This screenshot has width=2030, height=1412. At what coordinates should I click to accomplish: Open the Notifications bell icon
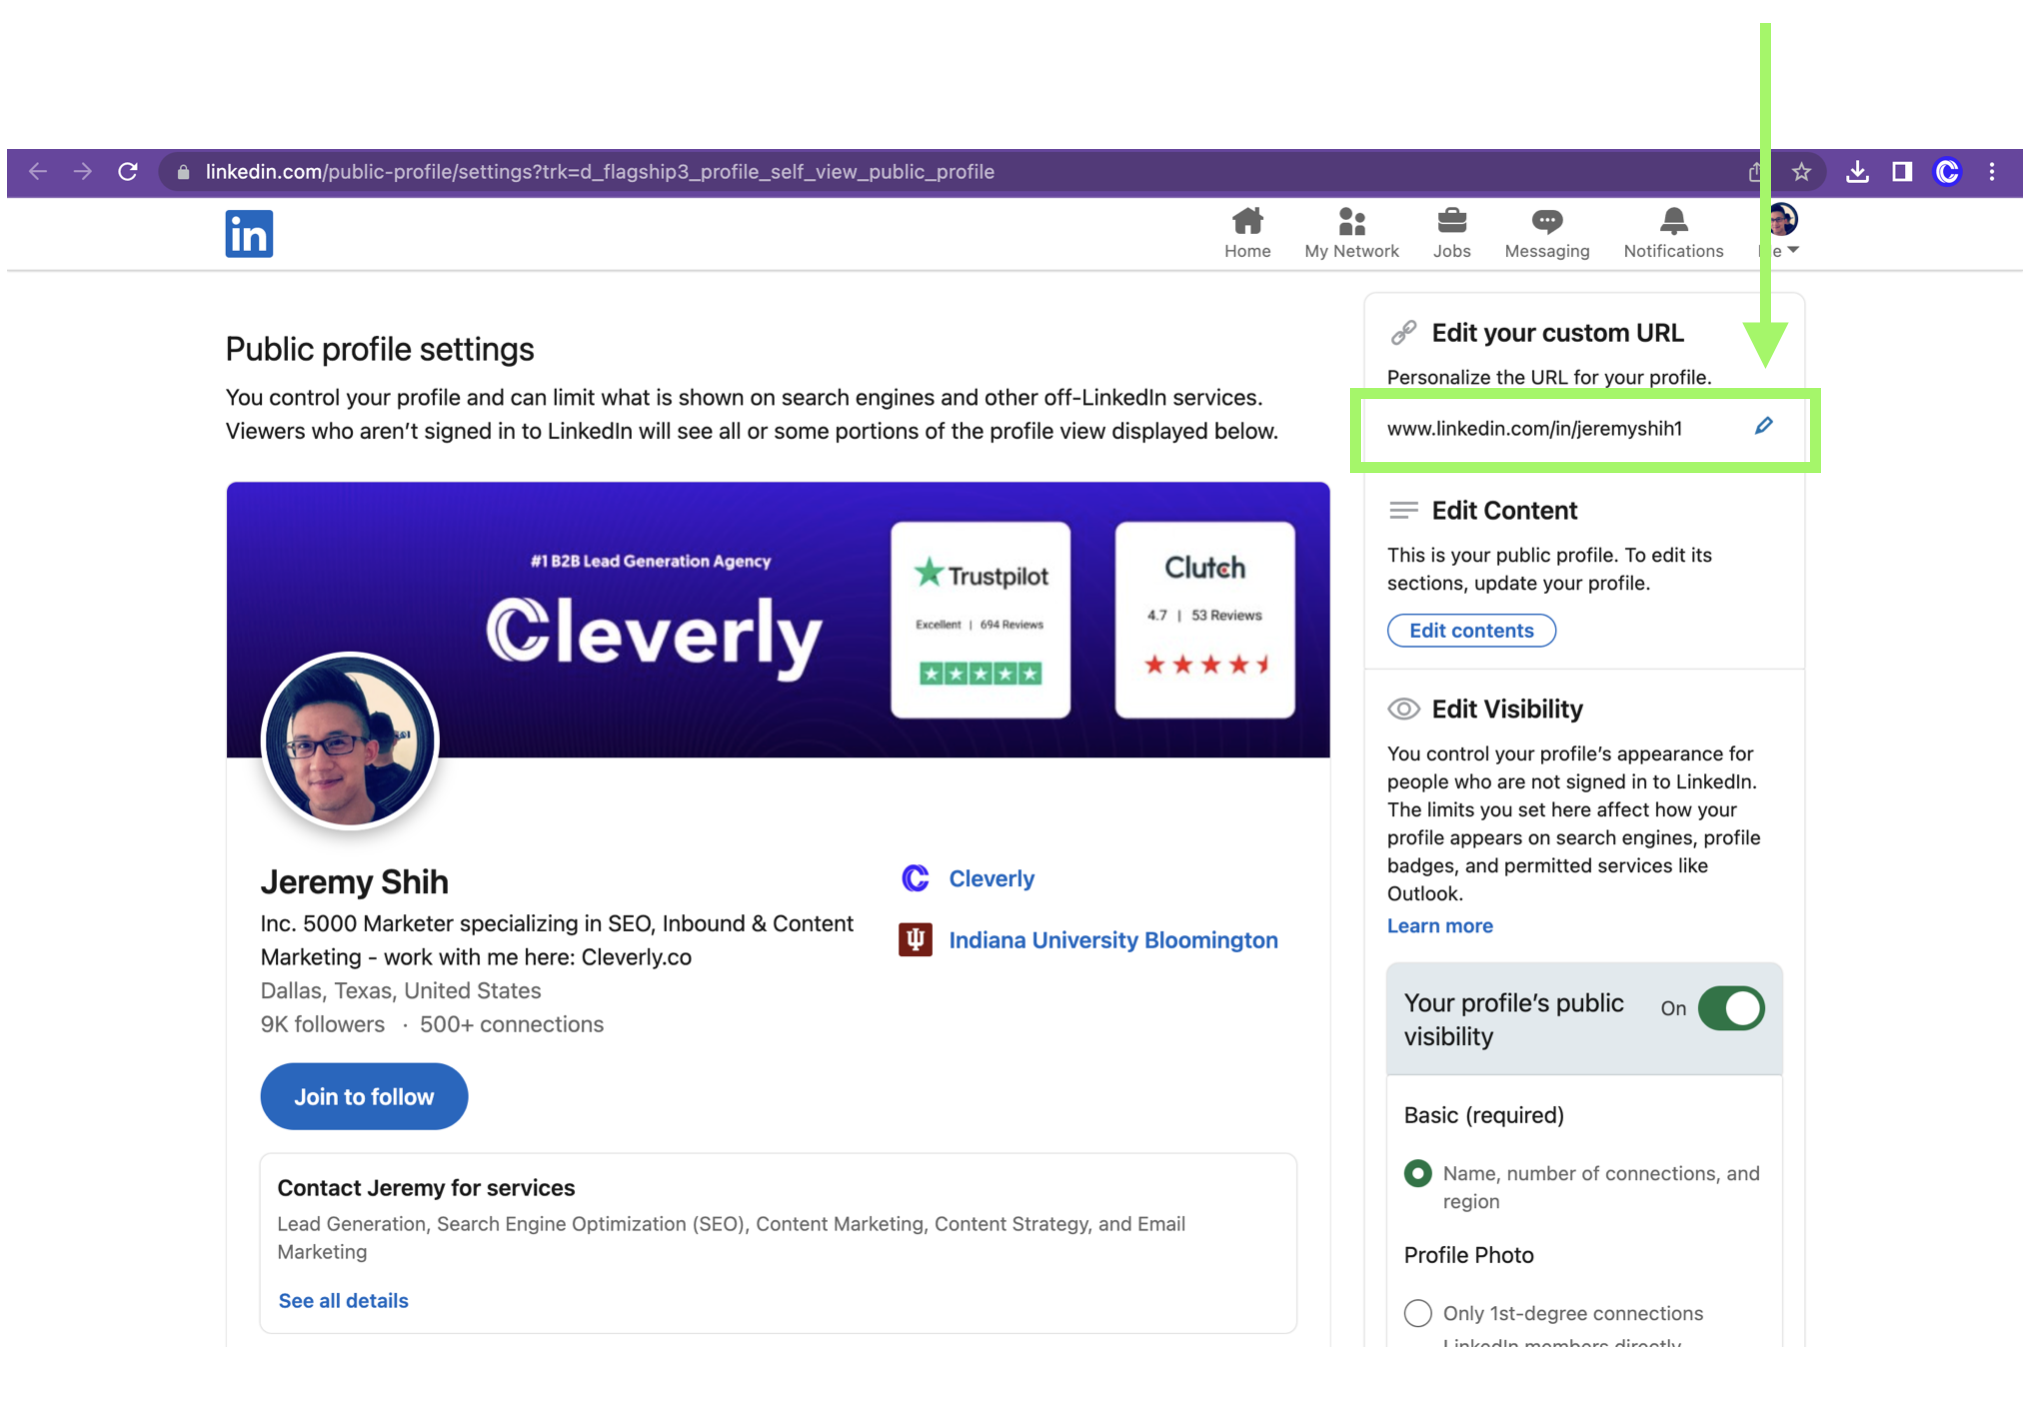pyautogui.click(x=1673, y=222)
